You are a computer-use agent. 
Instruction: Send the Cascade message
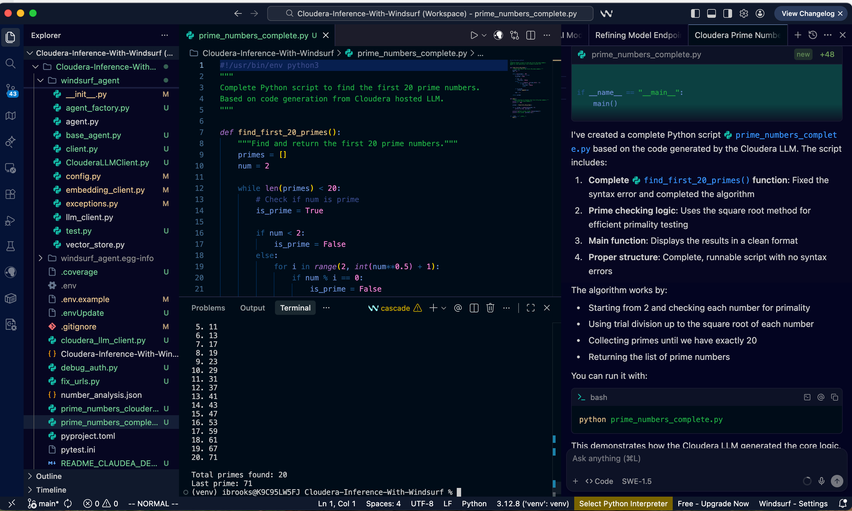pyautogui.click(x=837, y=481)
